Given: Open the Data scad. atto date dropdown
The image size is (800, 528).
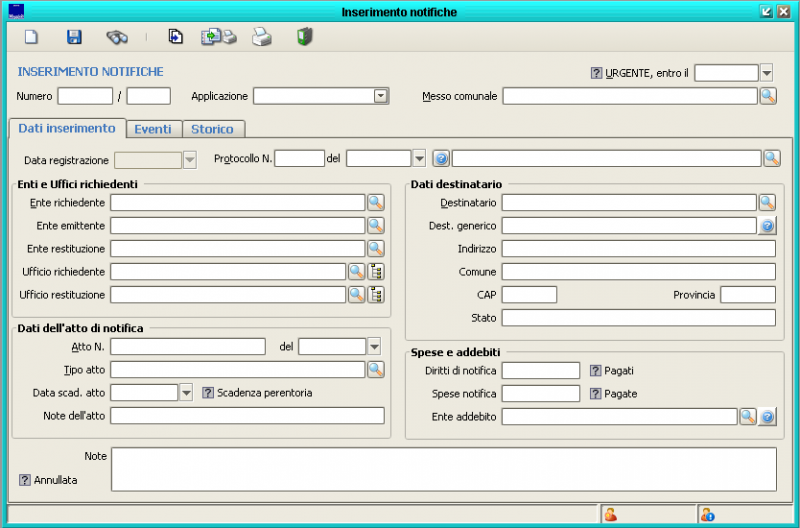Looking at the screenshot, I should point(185,393).
